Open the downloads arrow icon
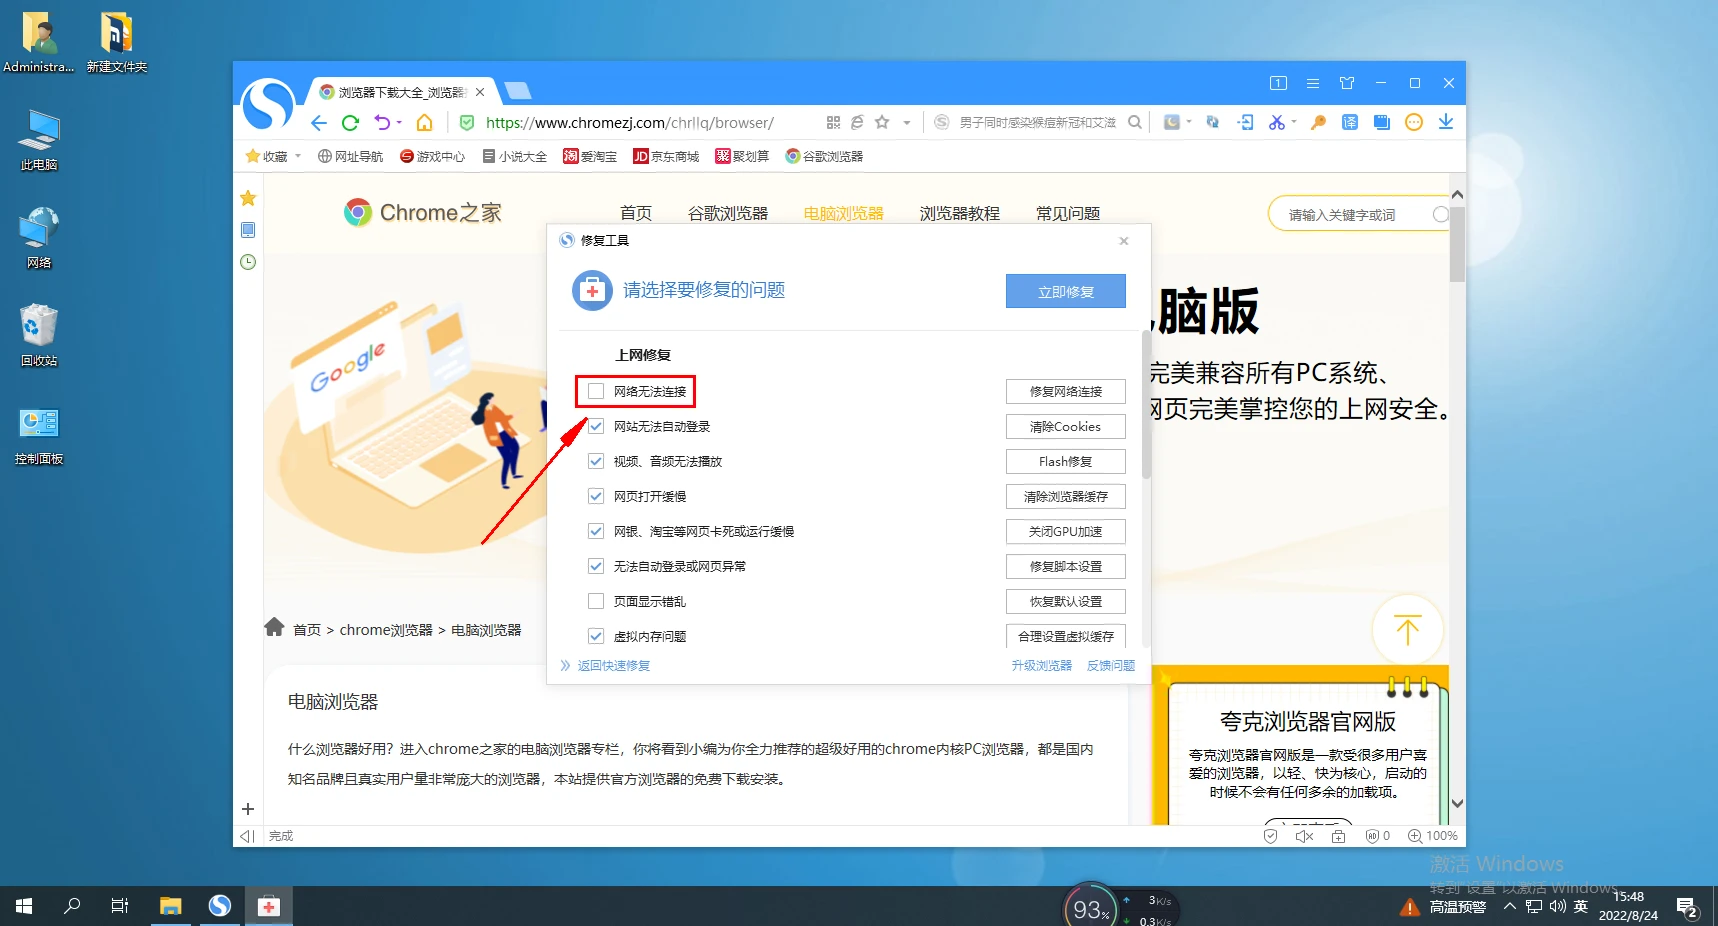 pyautogui.click(x=1446, y=122)
